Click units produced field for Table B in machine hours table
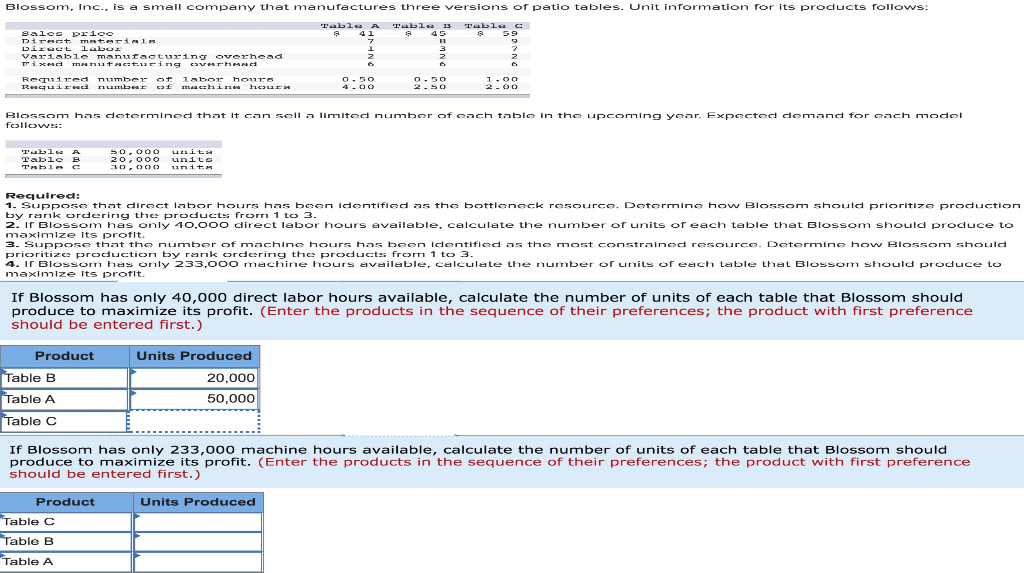 coord(198,541)
